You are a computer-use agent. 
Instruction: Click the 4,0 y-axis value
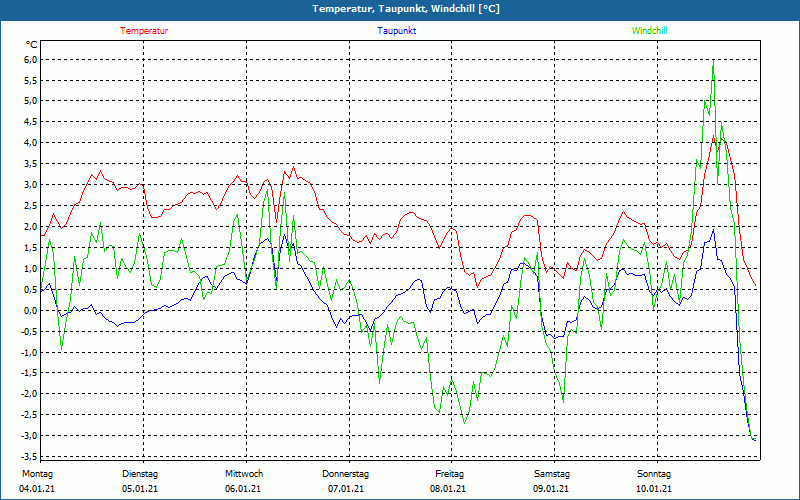click(31, 143)
